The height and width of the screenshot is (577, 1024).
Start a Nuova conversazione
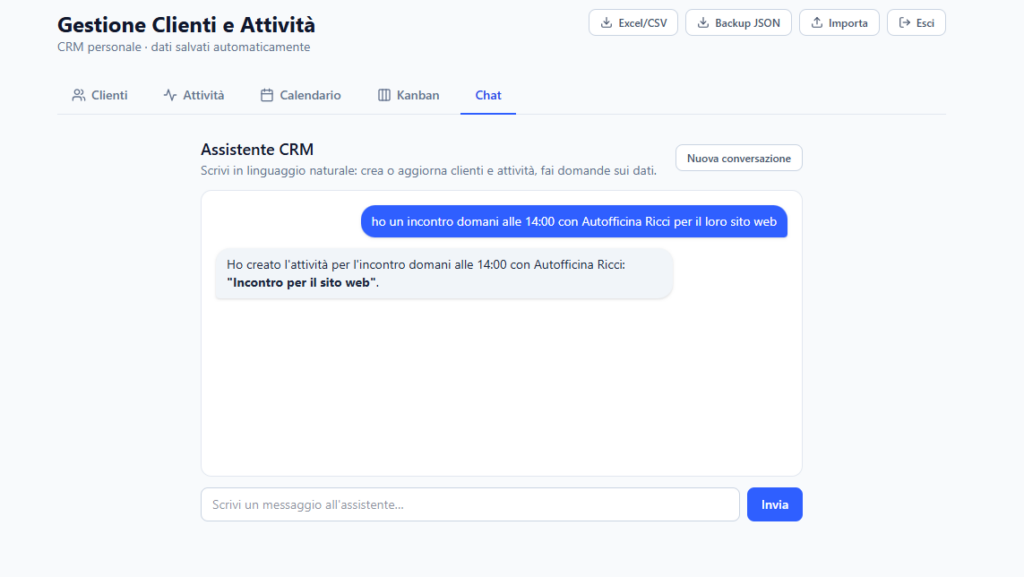pos(739,158)
